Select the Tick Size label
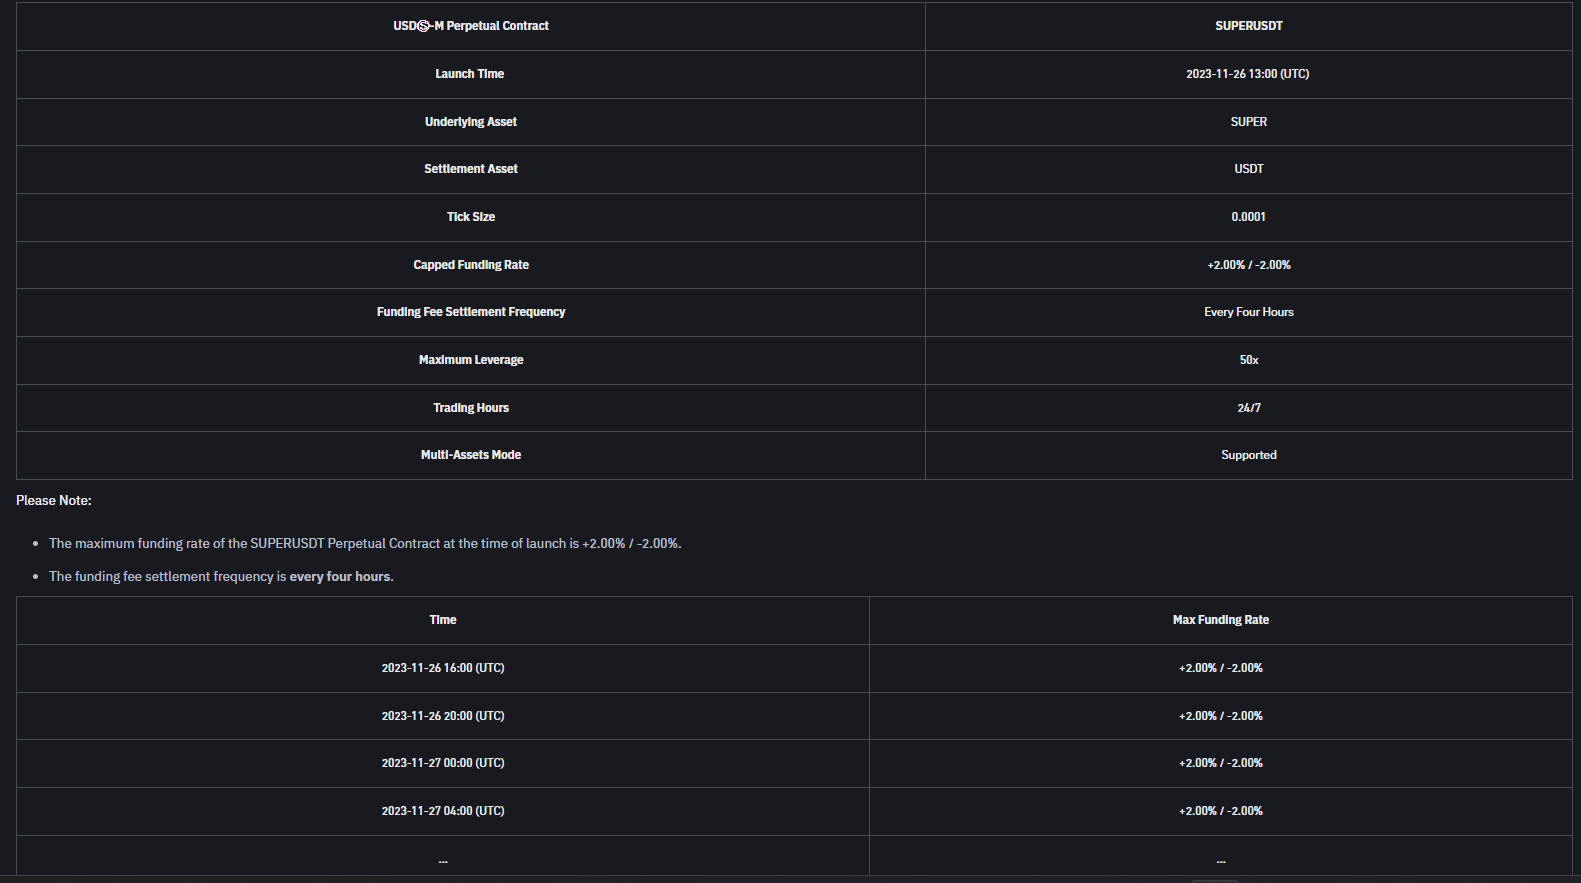Screen dimensions: 1581x883 coord(471,217)
